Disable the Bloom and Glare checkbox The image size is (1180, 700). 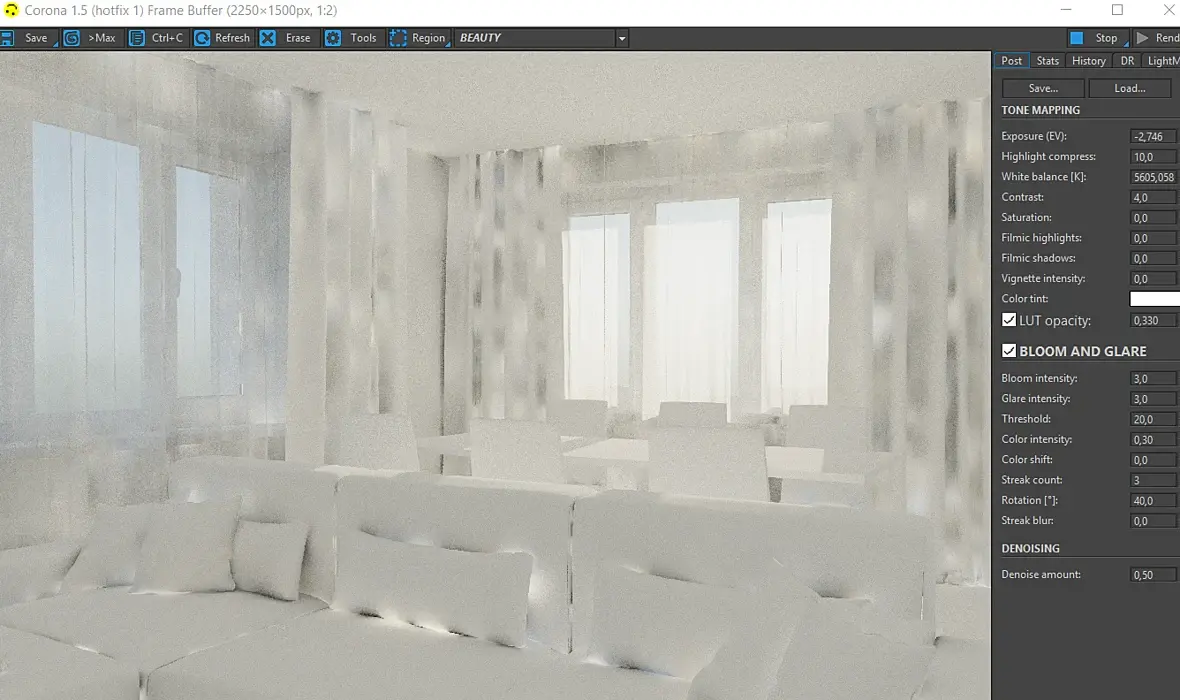(x=1009, y=351)
